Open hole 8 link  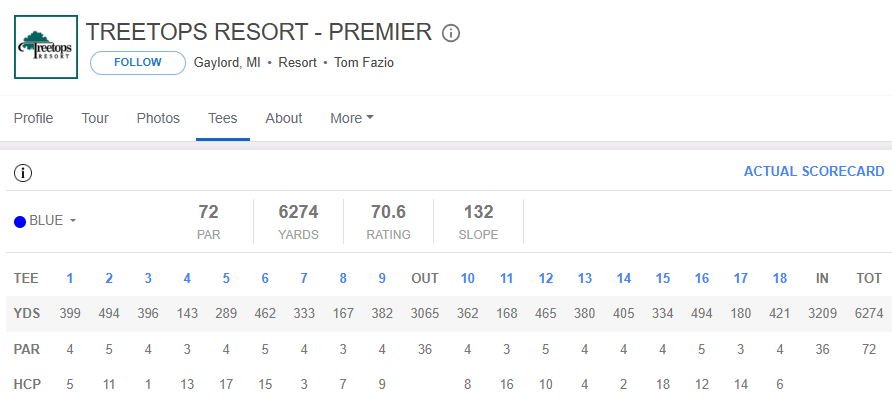(x=343, y=278)
